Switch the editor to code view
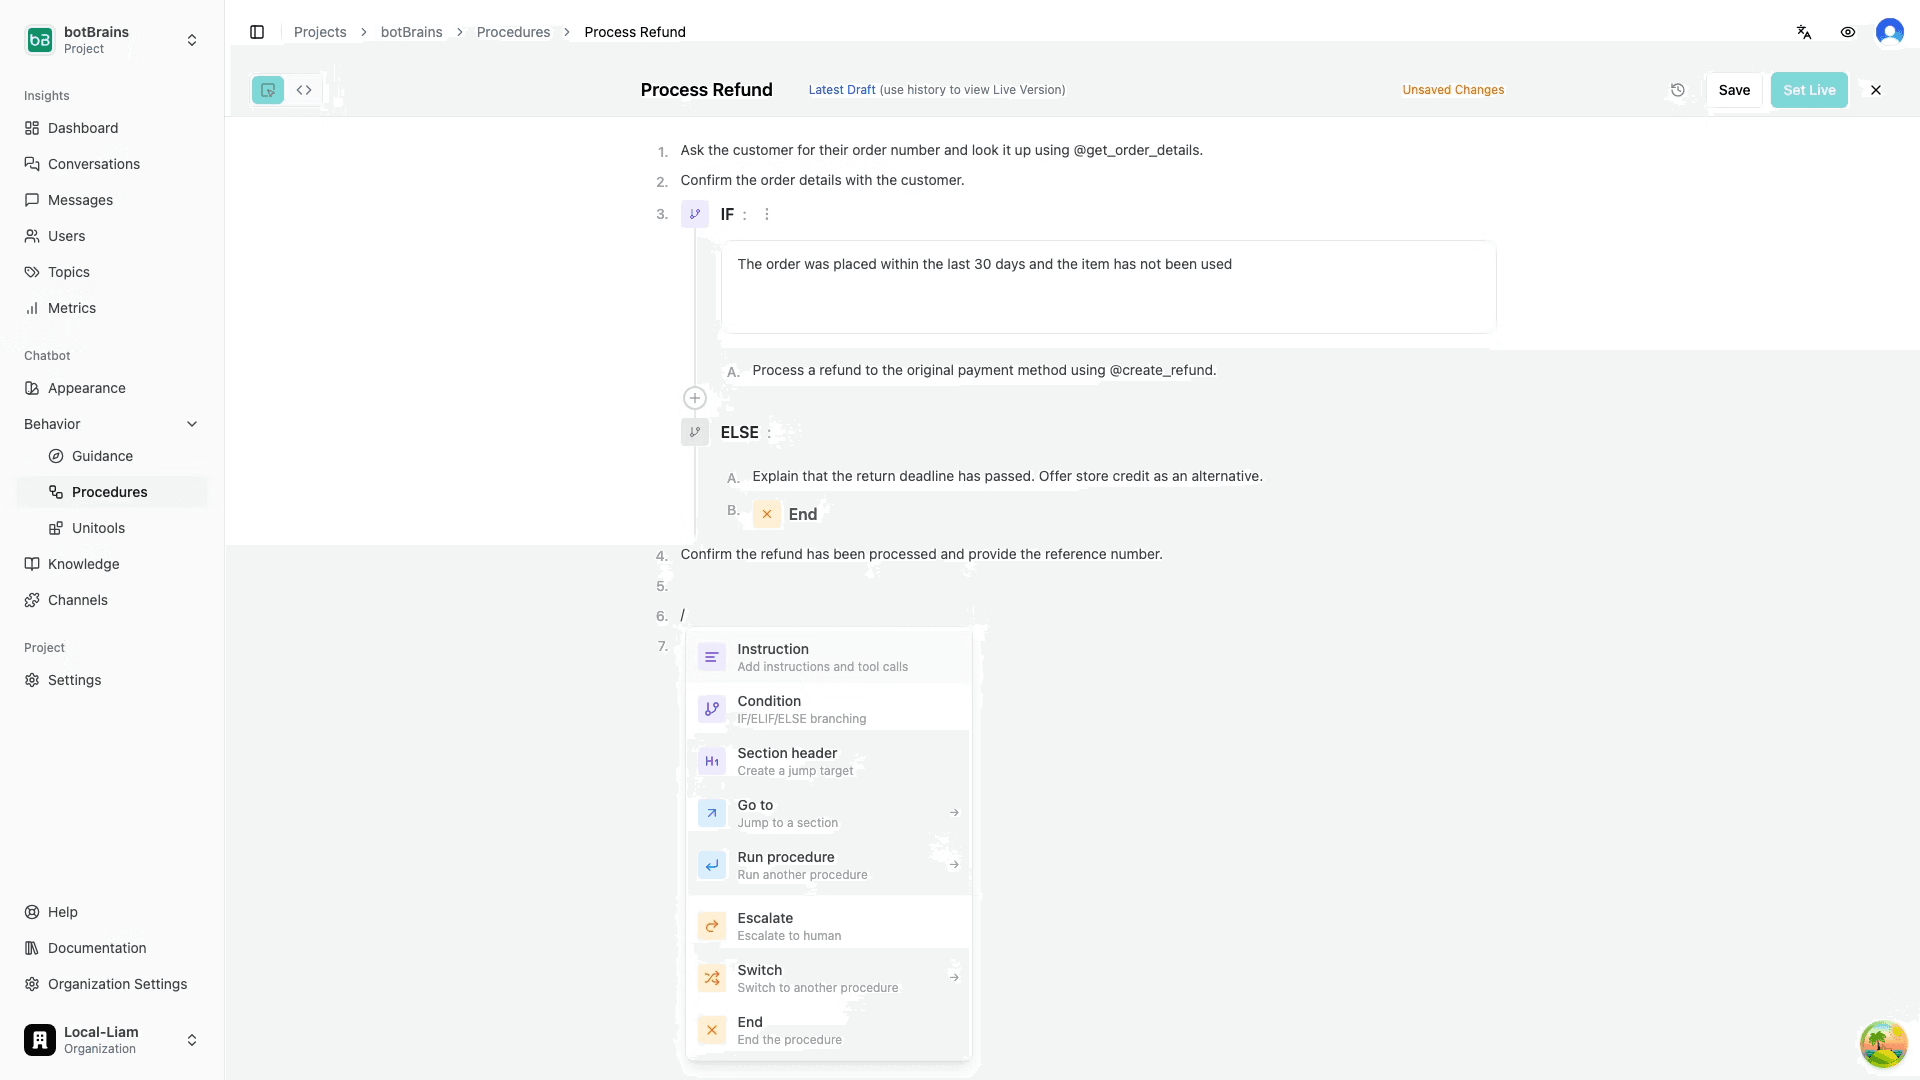 click(x=304, y=90)
